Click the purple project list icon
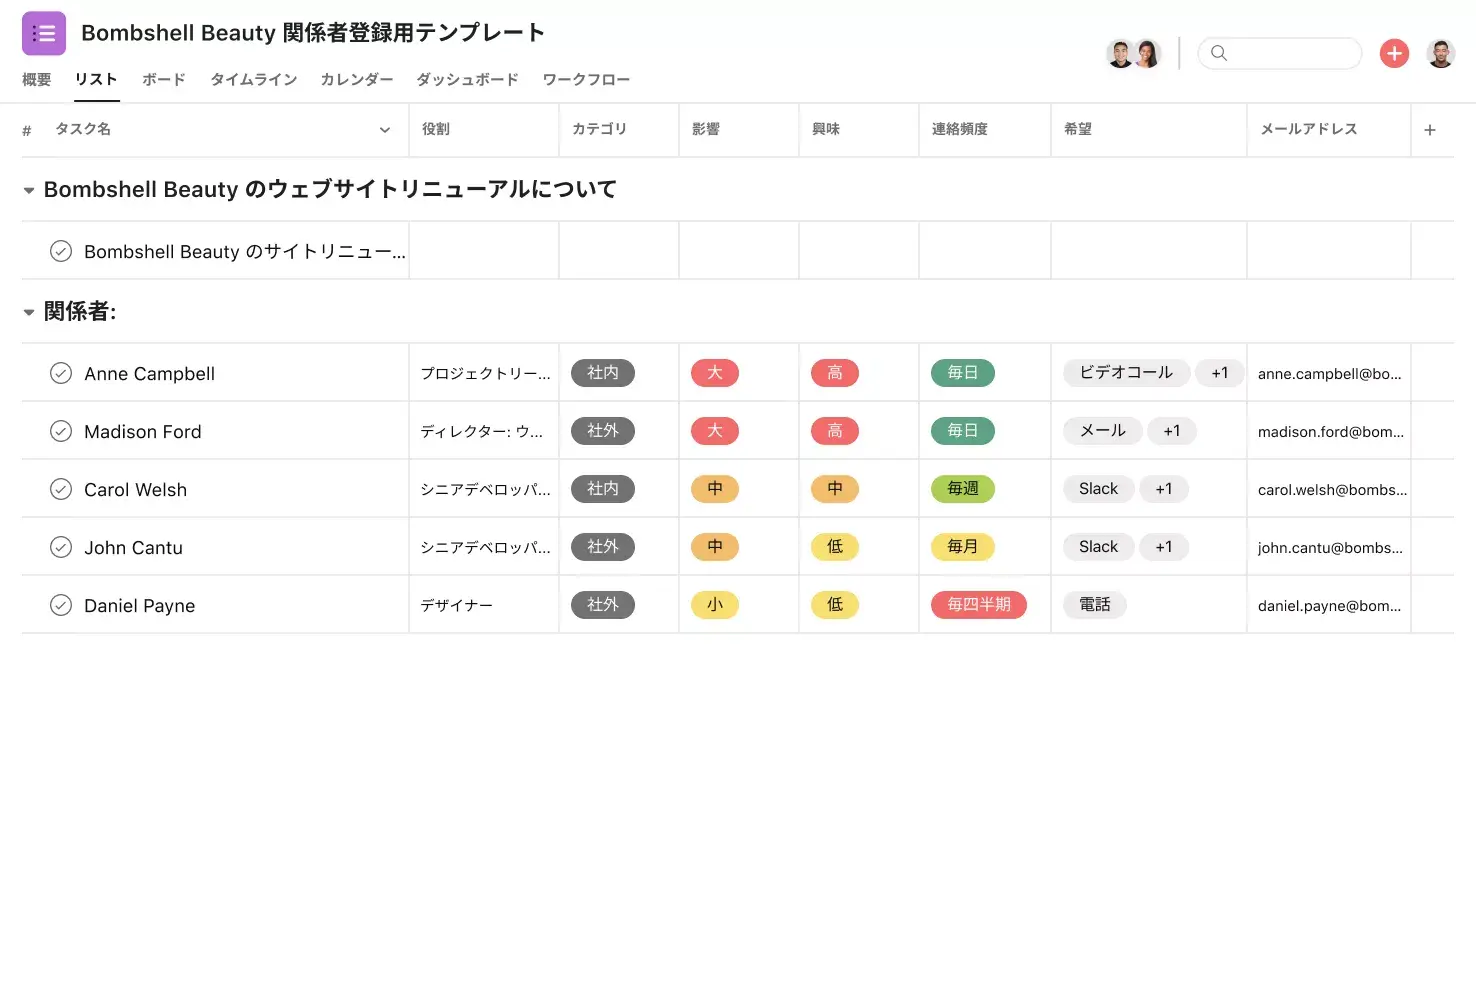The image size is (1476, 984). (x=44, y=33)
